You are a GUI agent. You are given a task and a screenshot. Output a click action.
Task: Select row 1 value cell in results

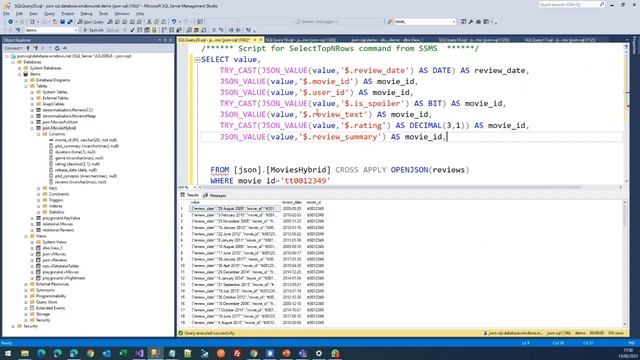pyautogui.click(x=235, y=209)
